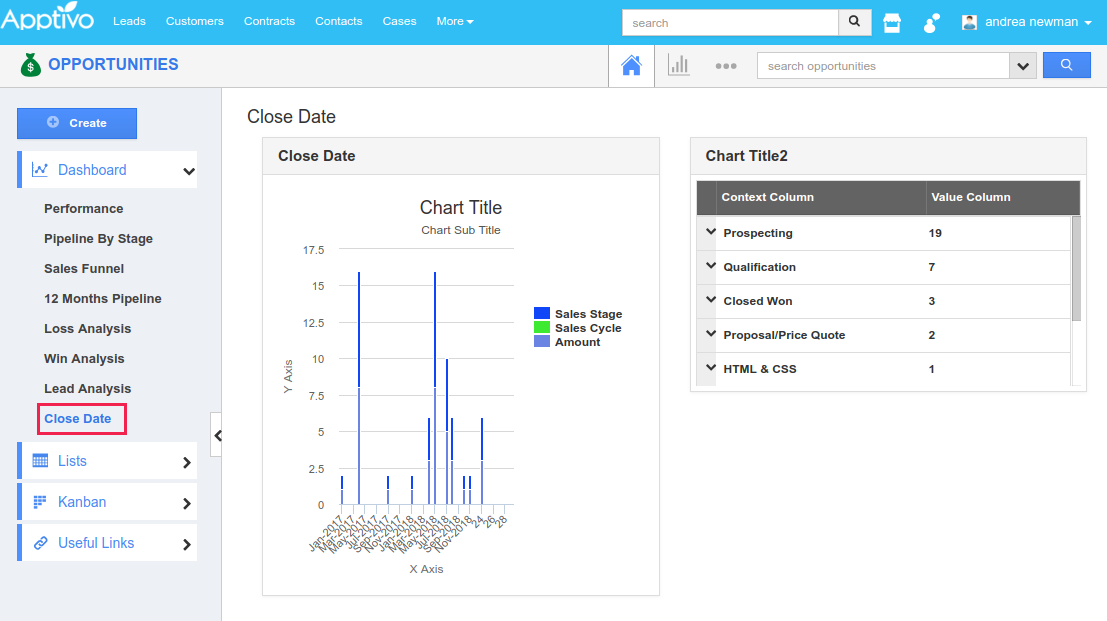Open the app store icon in header
The image size is (1107, 621).
[x=891, y=22]
